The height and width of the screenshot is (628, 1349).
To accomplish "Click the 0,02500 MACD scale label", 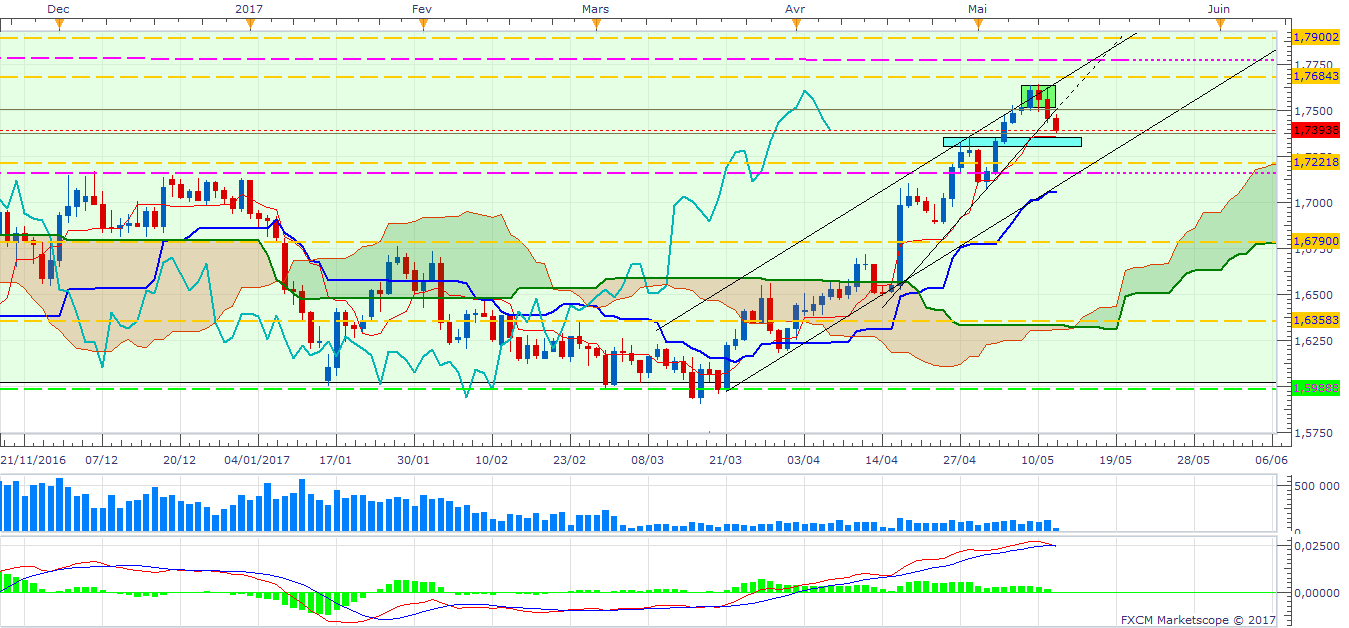I will [x=1315, y=545].
